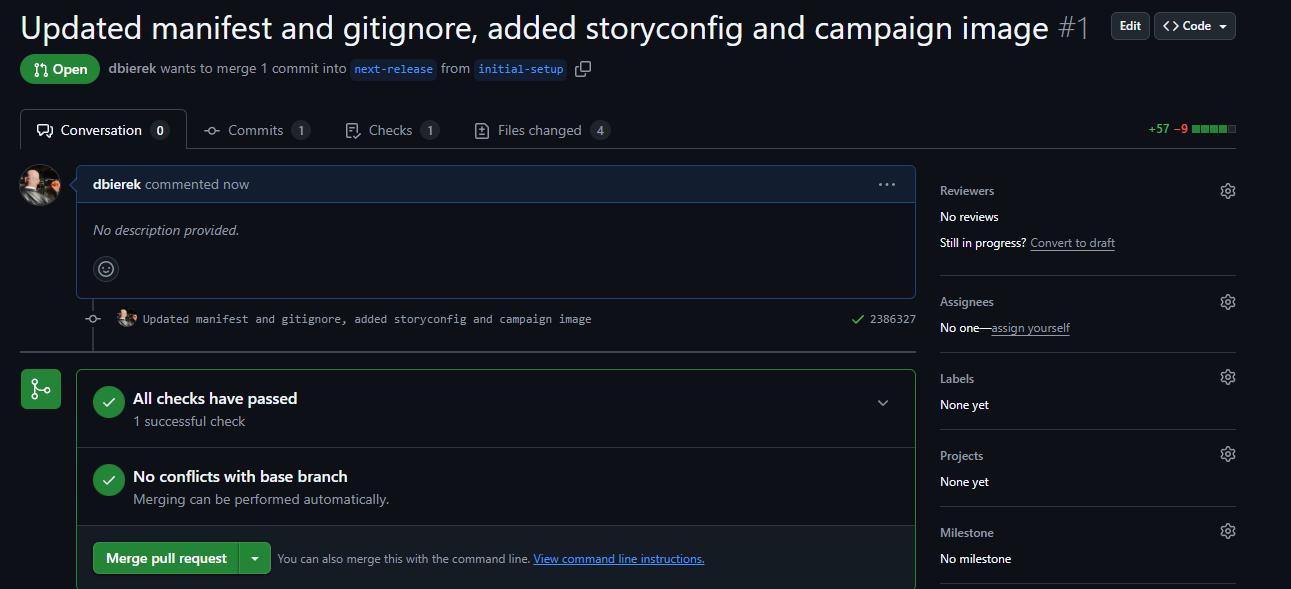Add a reaction with the smiley icon
The width and height of the screenshot is (1291, 589).
(x=106, y=269)
